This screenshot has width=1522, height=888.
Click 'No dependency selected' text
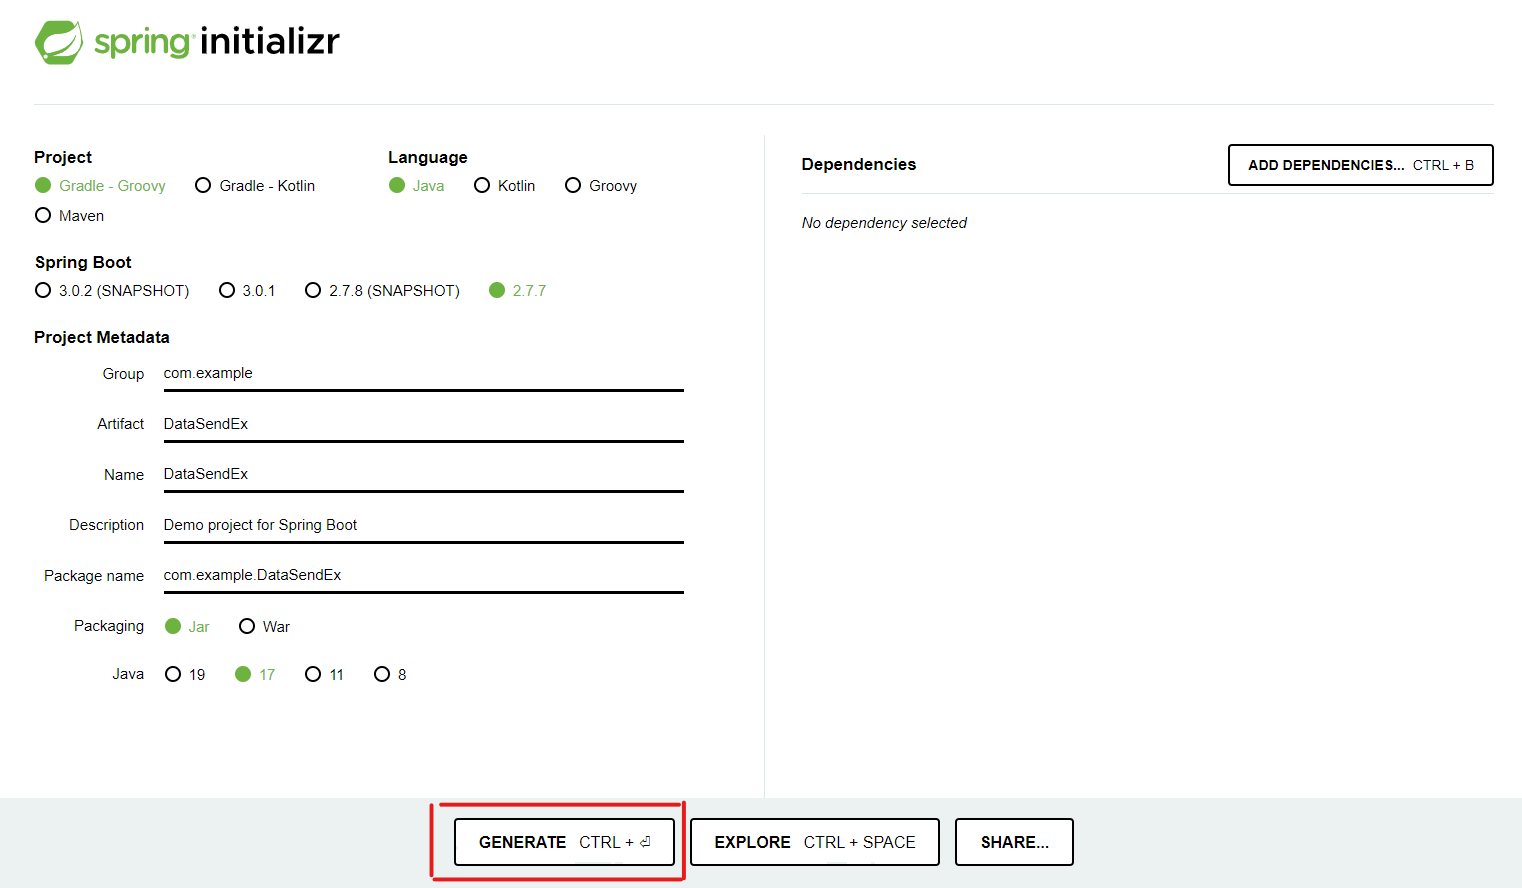tap(884, 223)
